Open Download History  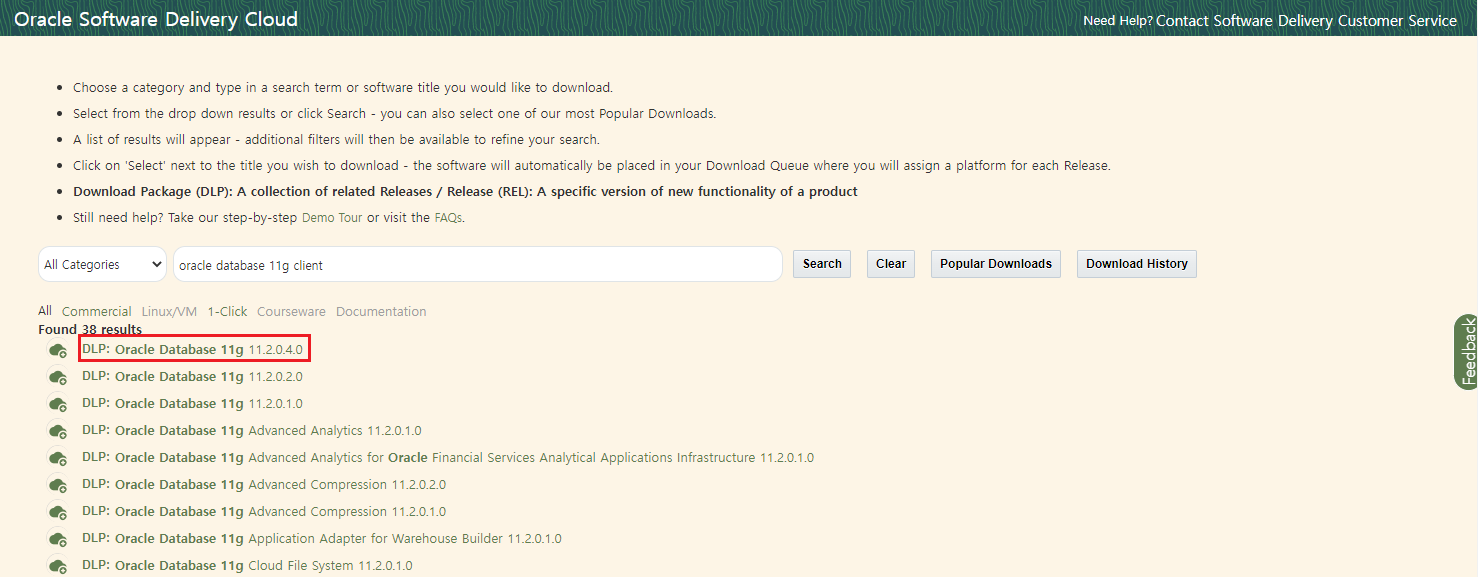point(1137,264)
